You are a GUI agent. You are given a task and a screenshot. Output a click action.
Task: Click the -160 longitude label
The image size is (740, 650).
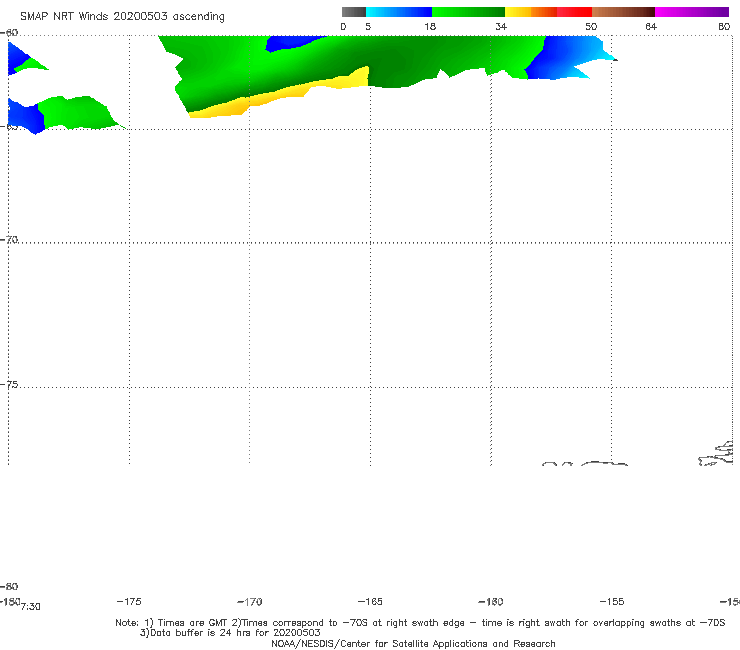491,601
